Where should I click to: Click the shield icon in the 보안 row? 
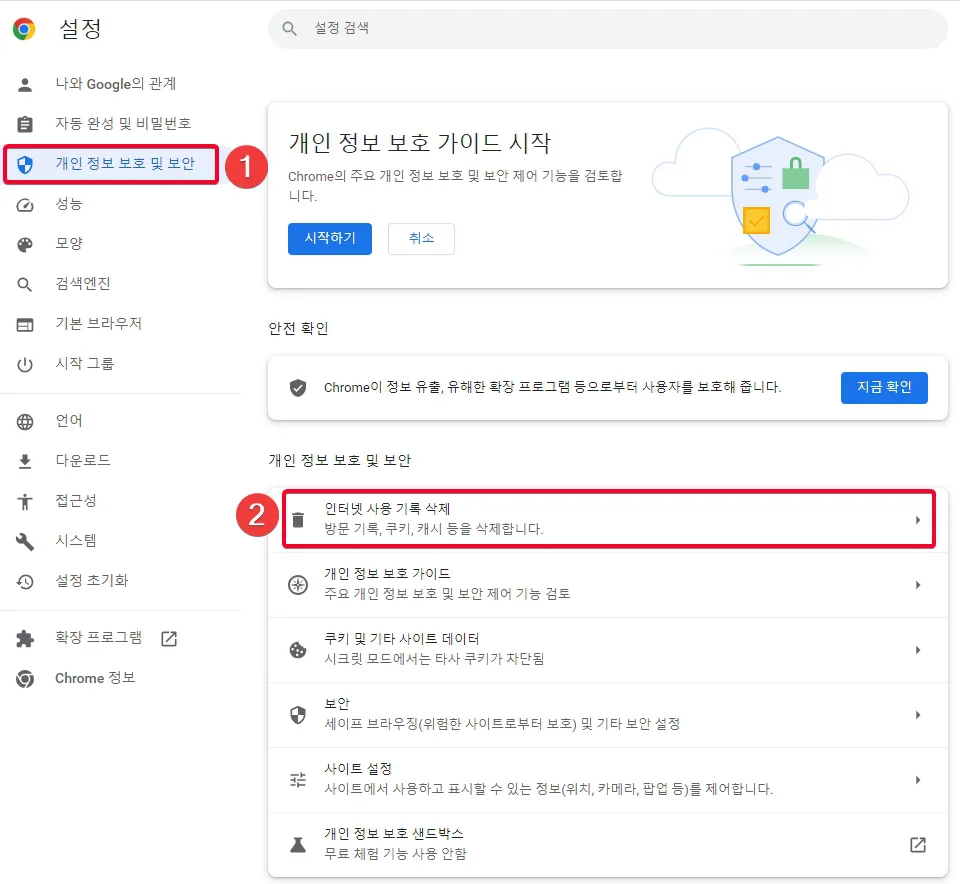(298, 714)
